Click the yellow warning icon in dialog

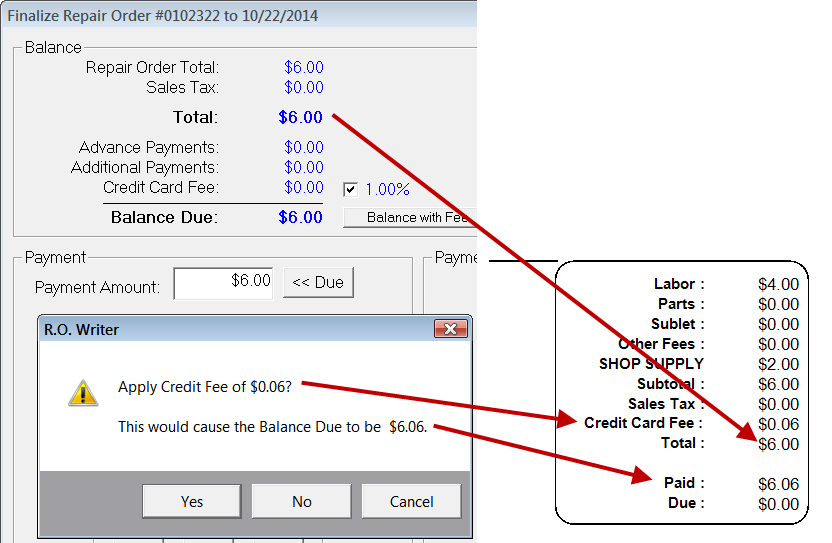83,392
